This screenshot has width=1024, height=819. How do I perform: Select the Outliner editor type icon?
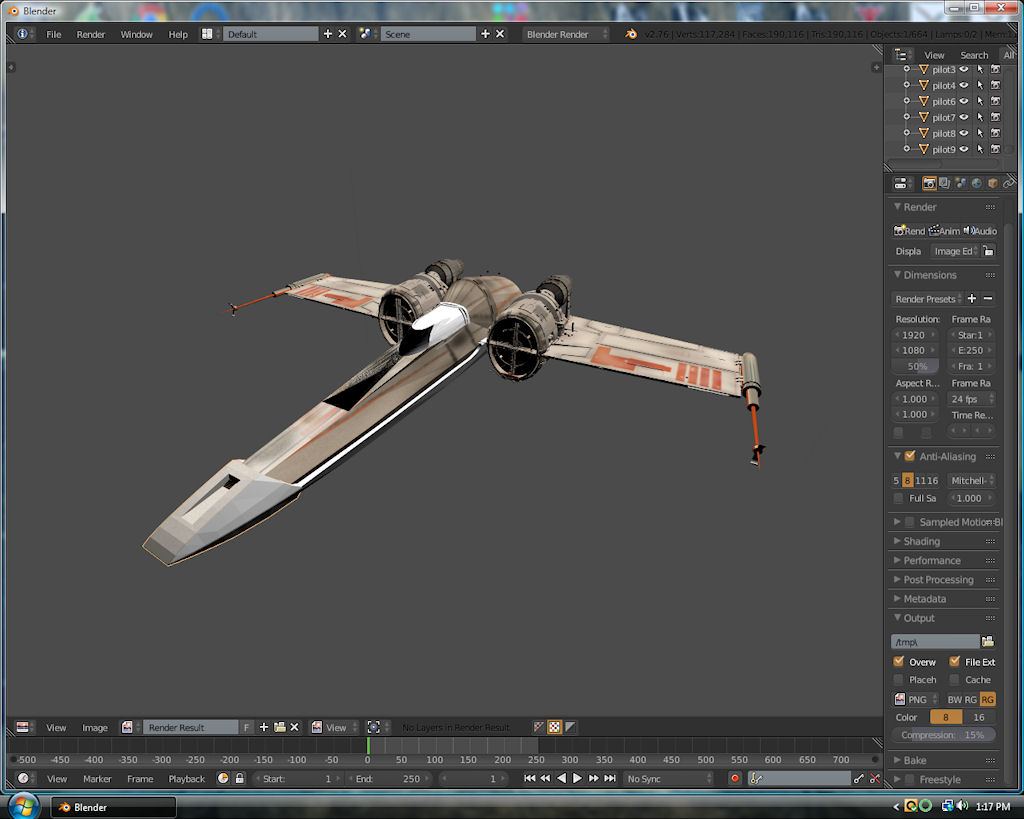pos(901,55)
